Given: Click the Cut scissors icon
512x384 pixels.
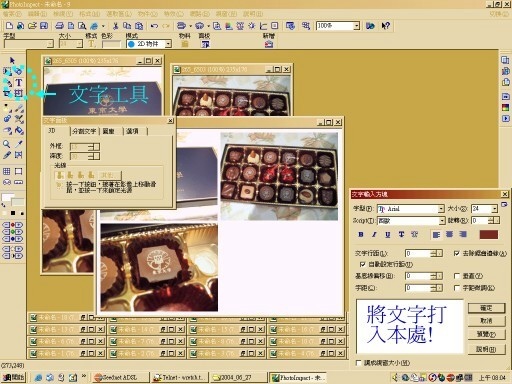Looking at the screenshot, I should [116, 26].
